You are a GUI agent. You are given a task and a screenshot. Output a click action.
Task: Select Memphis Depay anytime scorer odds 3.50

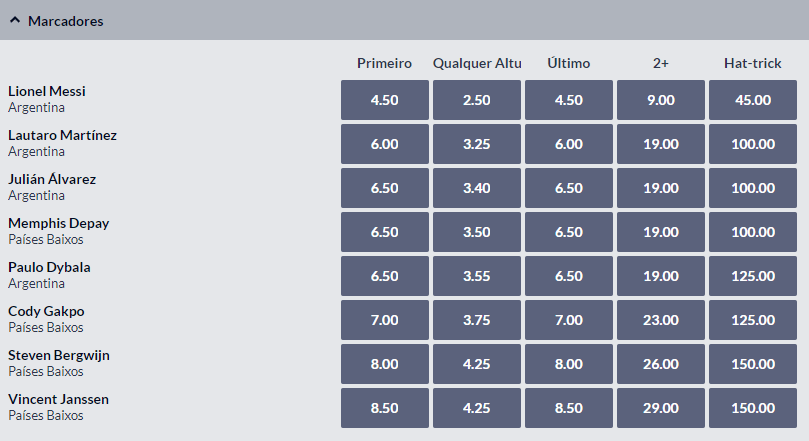tap(477, 232)
